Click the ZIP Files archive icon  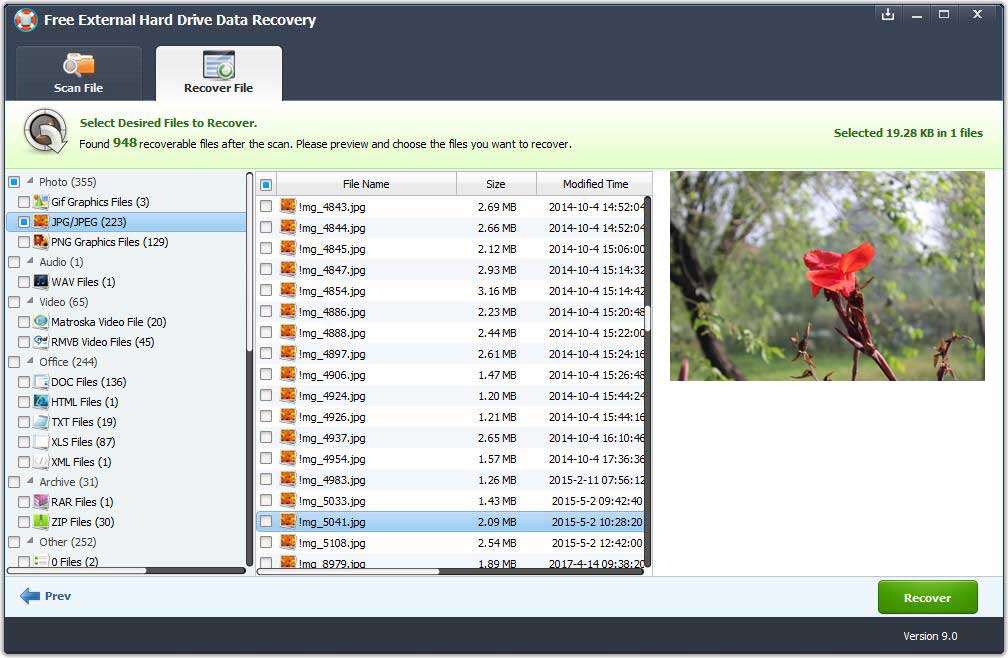tap(41, 522)
